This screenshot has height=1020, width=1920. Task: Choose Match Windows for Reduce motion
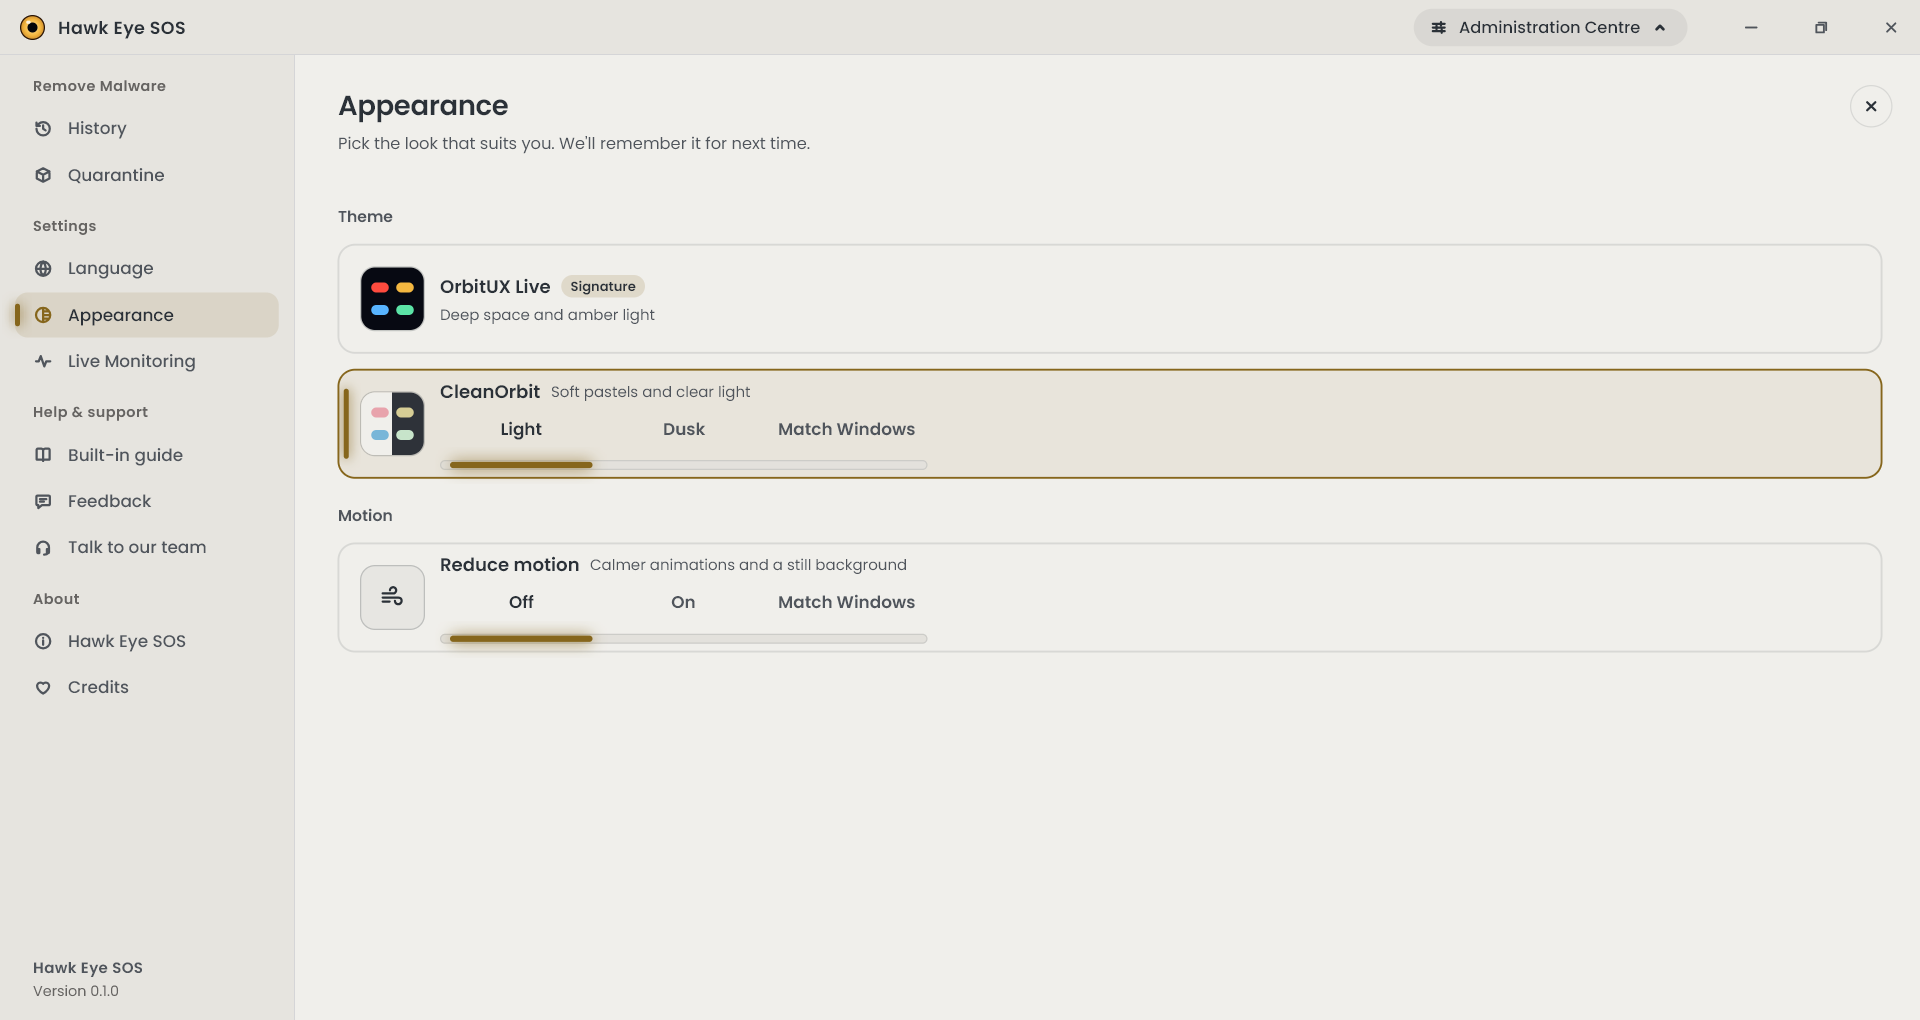pyautogui.click(x=846, y=602)
